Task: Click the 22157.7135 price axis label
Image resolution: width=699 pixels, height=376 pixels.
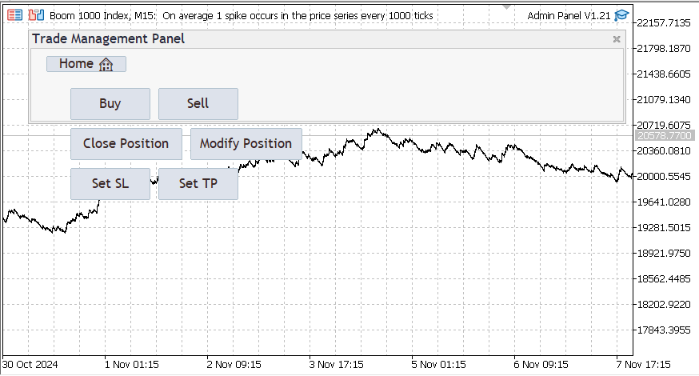Action: tap(663, 23)
